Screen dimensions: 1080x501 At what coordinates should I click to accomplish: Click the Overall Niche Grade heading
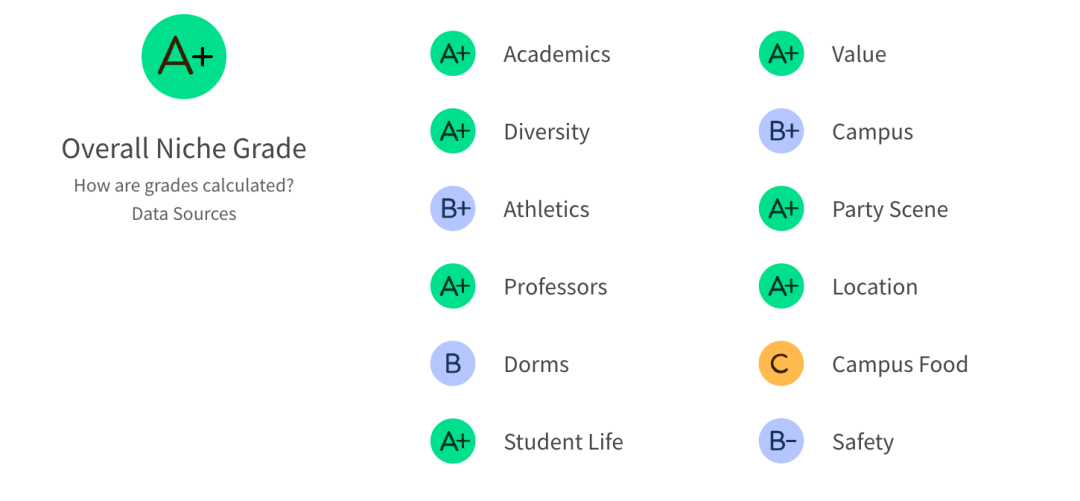(184, 149)
